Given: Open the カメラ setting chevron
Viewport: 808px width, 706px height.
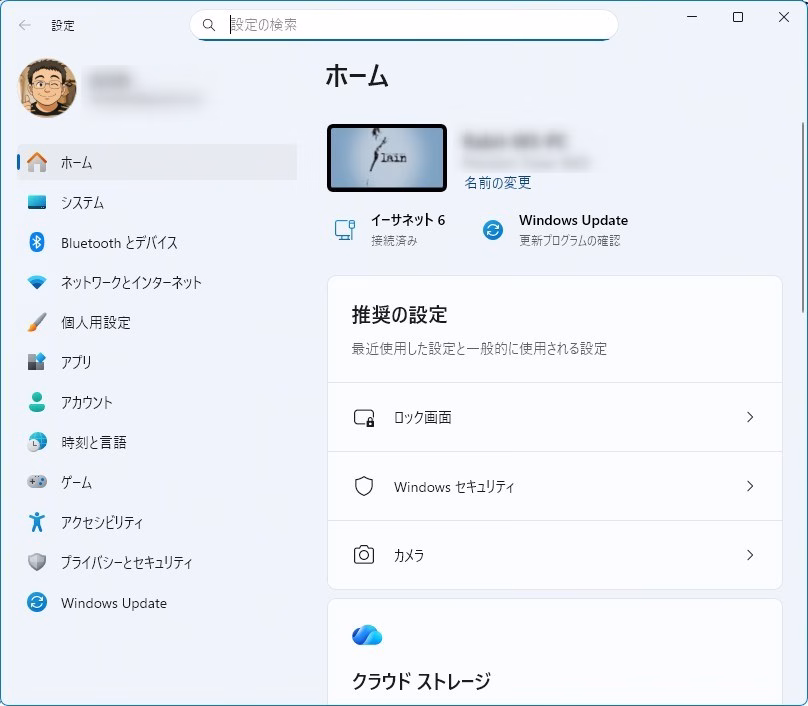Looking at the screenshot, I should 750,555.
